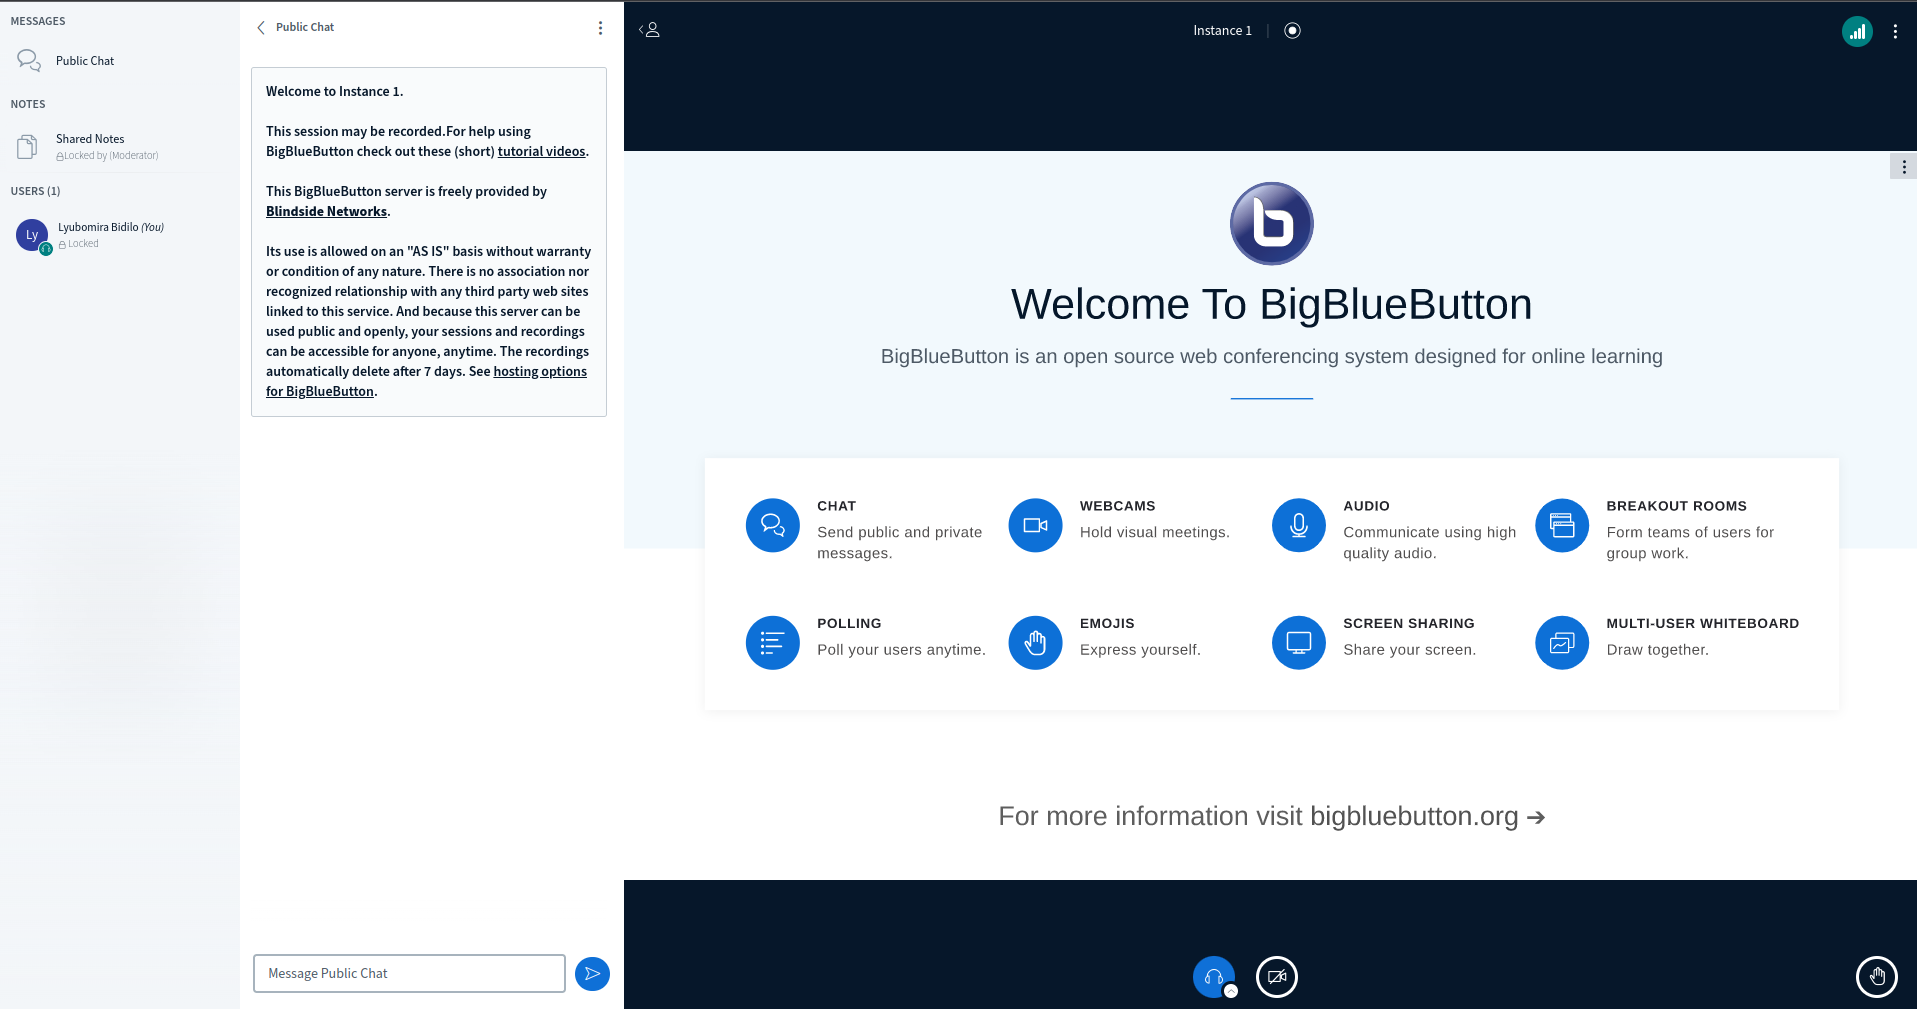Click Lyubomira Bidilo's user avatar
This screenshot has height=1009, width=1917.
[32, 235]
